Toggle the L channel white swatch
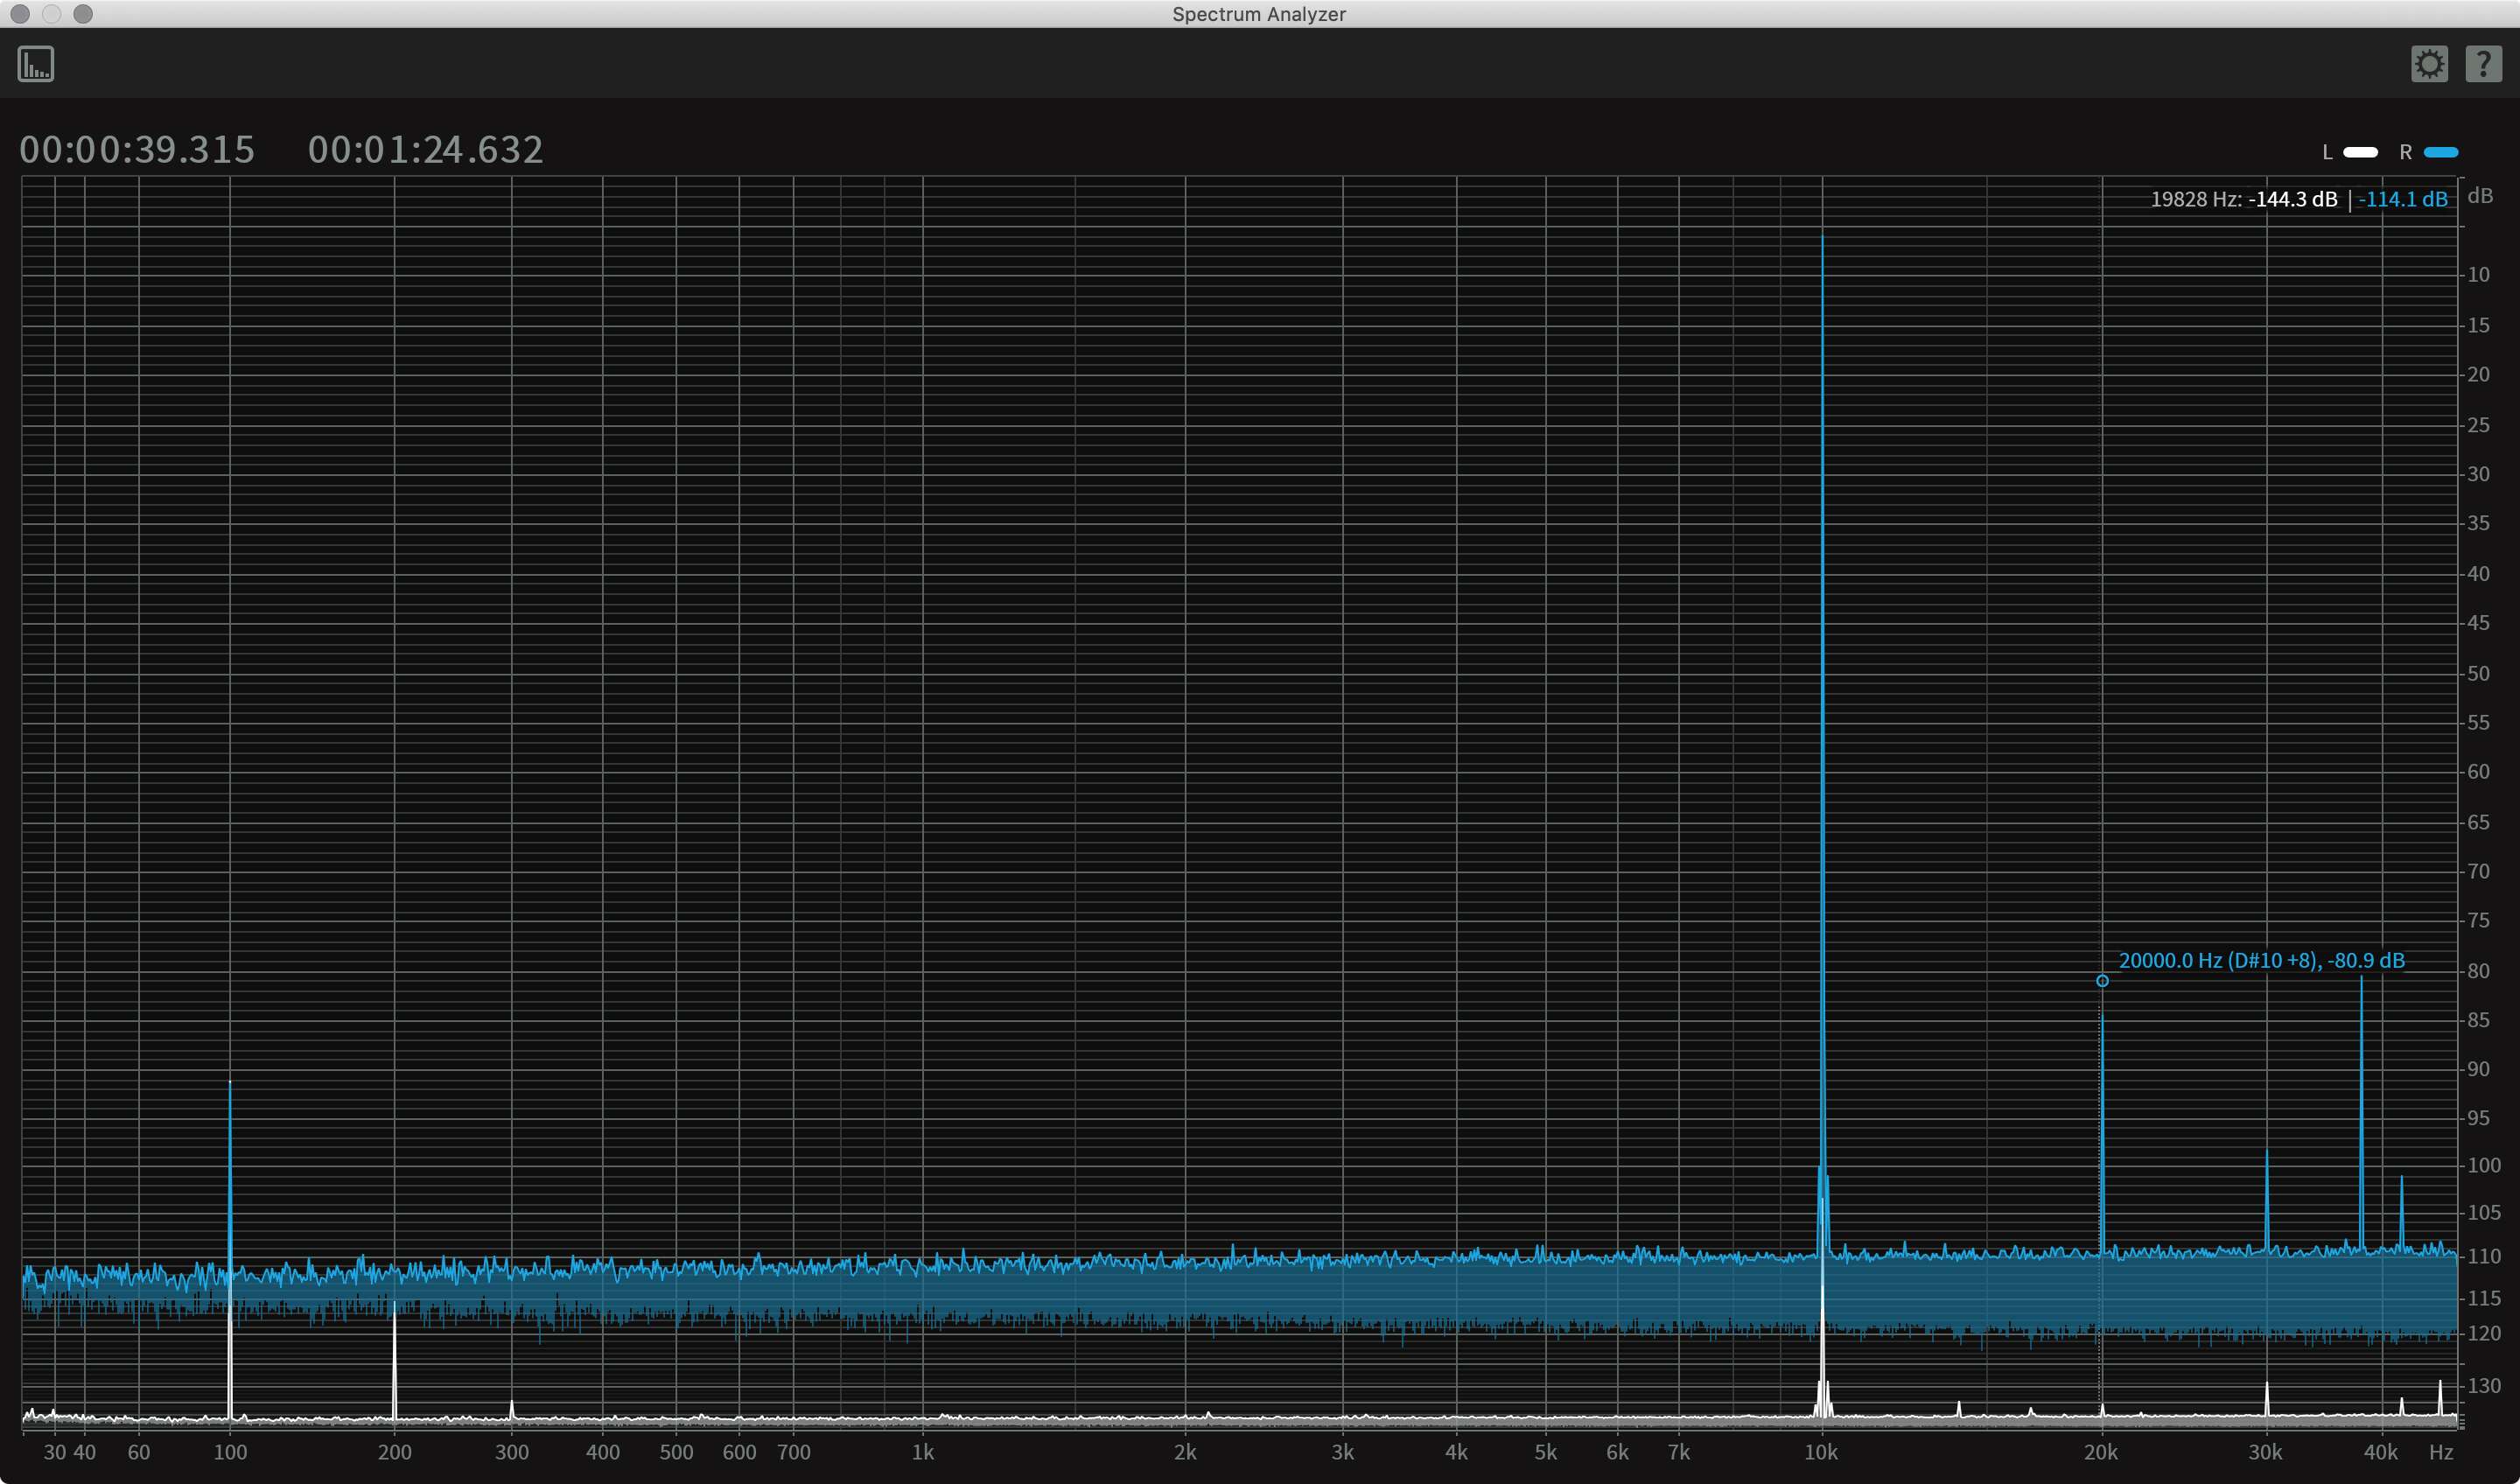2520x1484 pixels. (x=2360, y=152)
